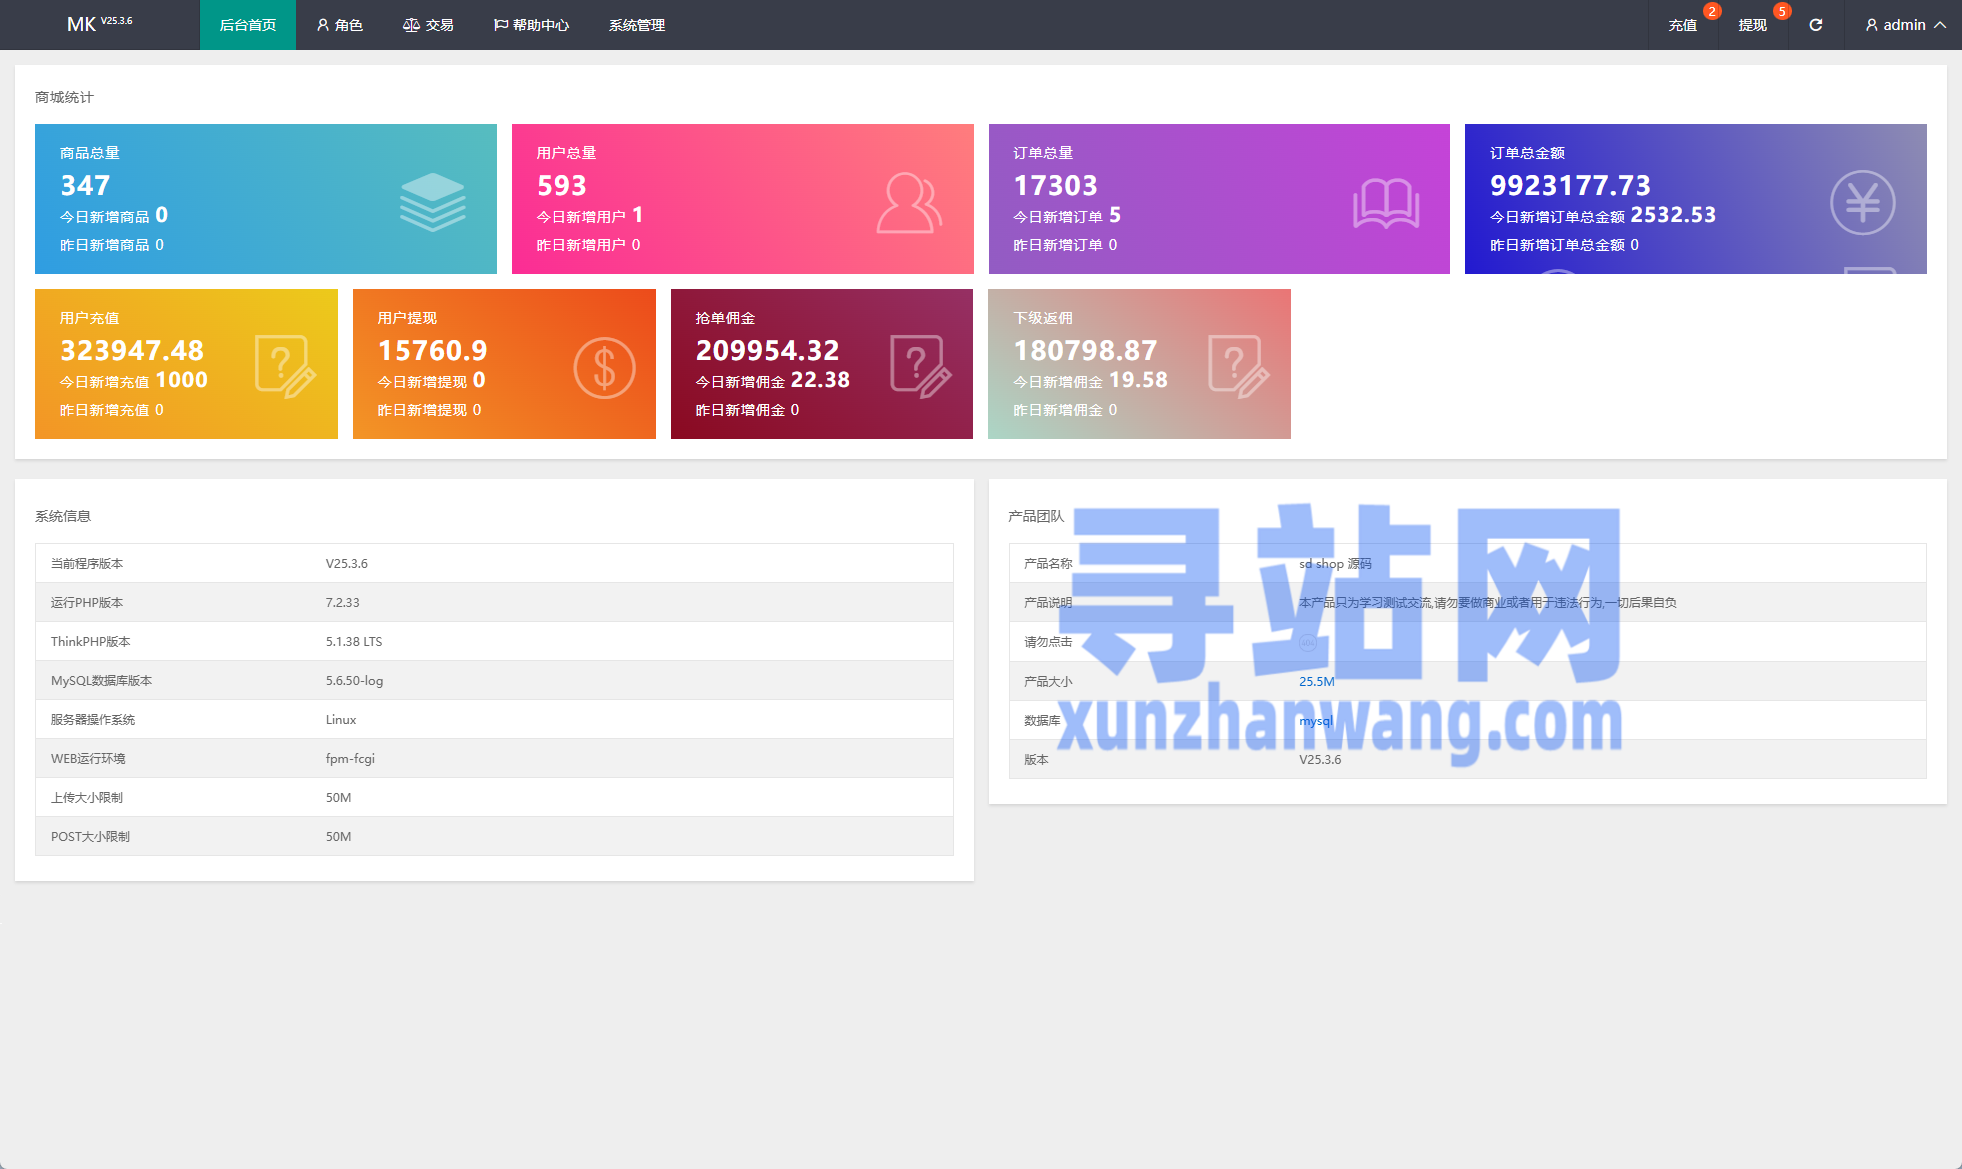Screen dimensions: 1962x1169
Task: Click the refresh icon in header
Action: (1816, 25)
